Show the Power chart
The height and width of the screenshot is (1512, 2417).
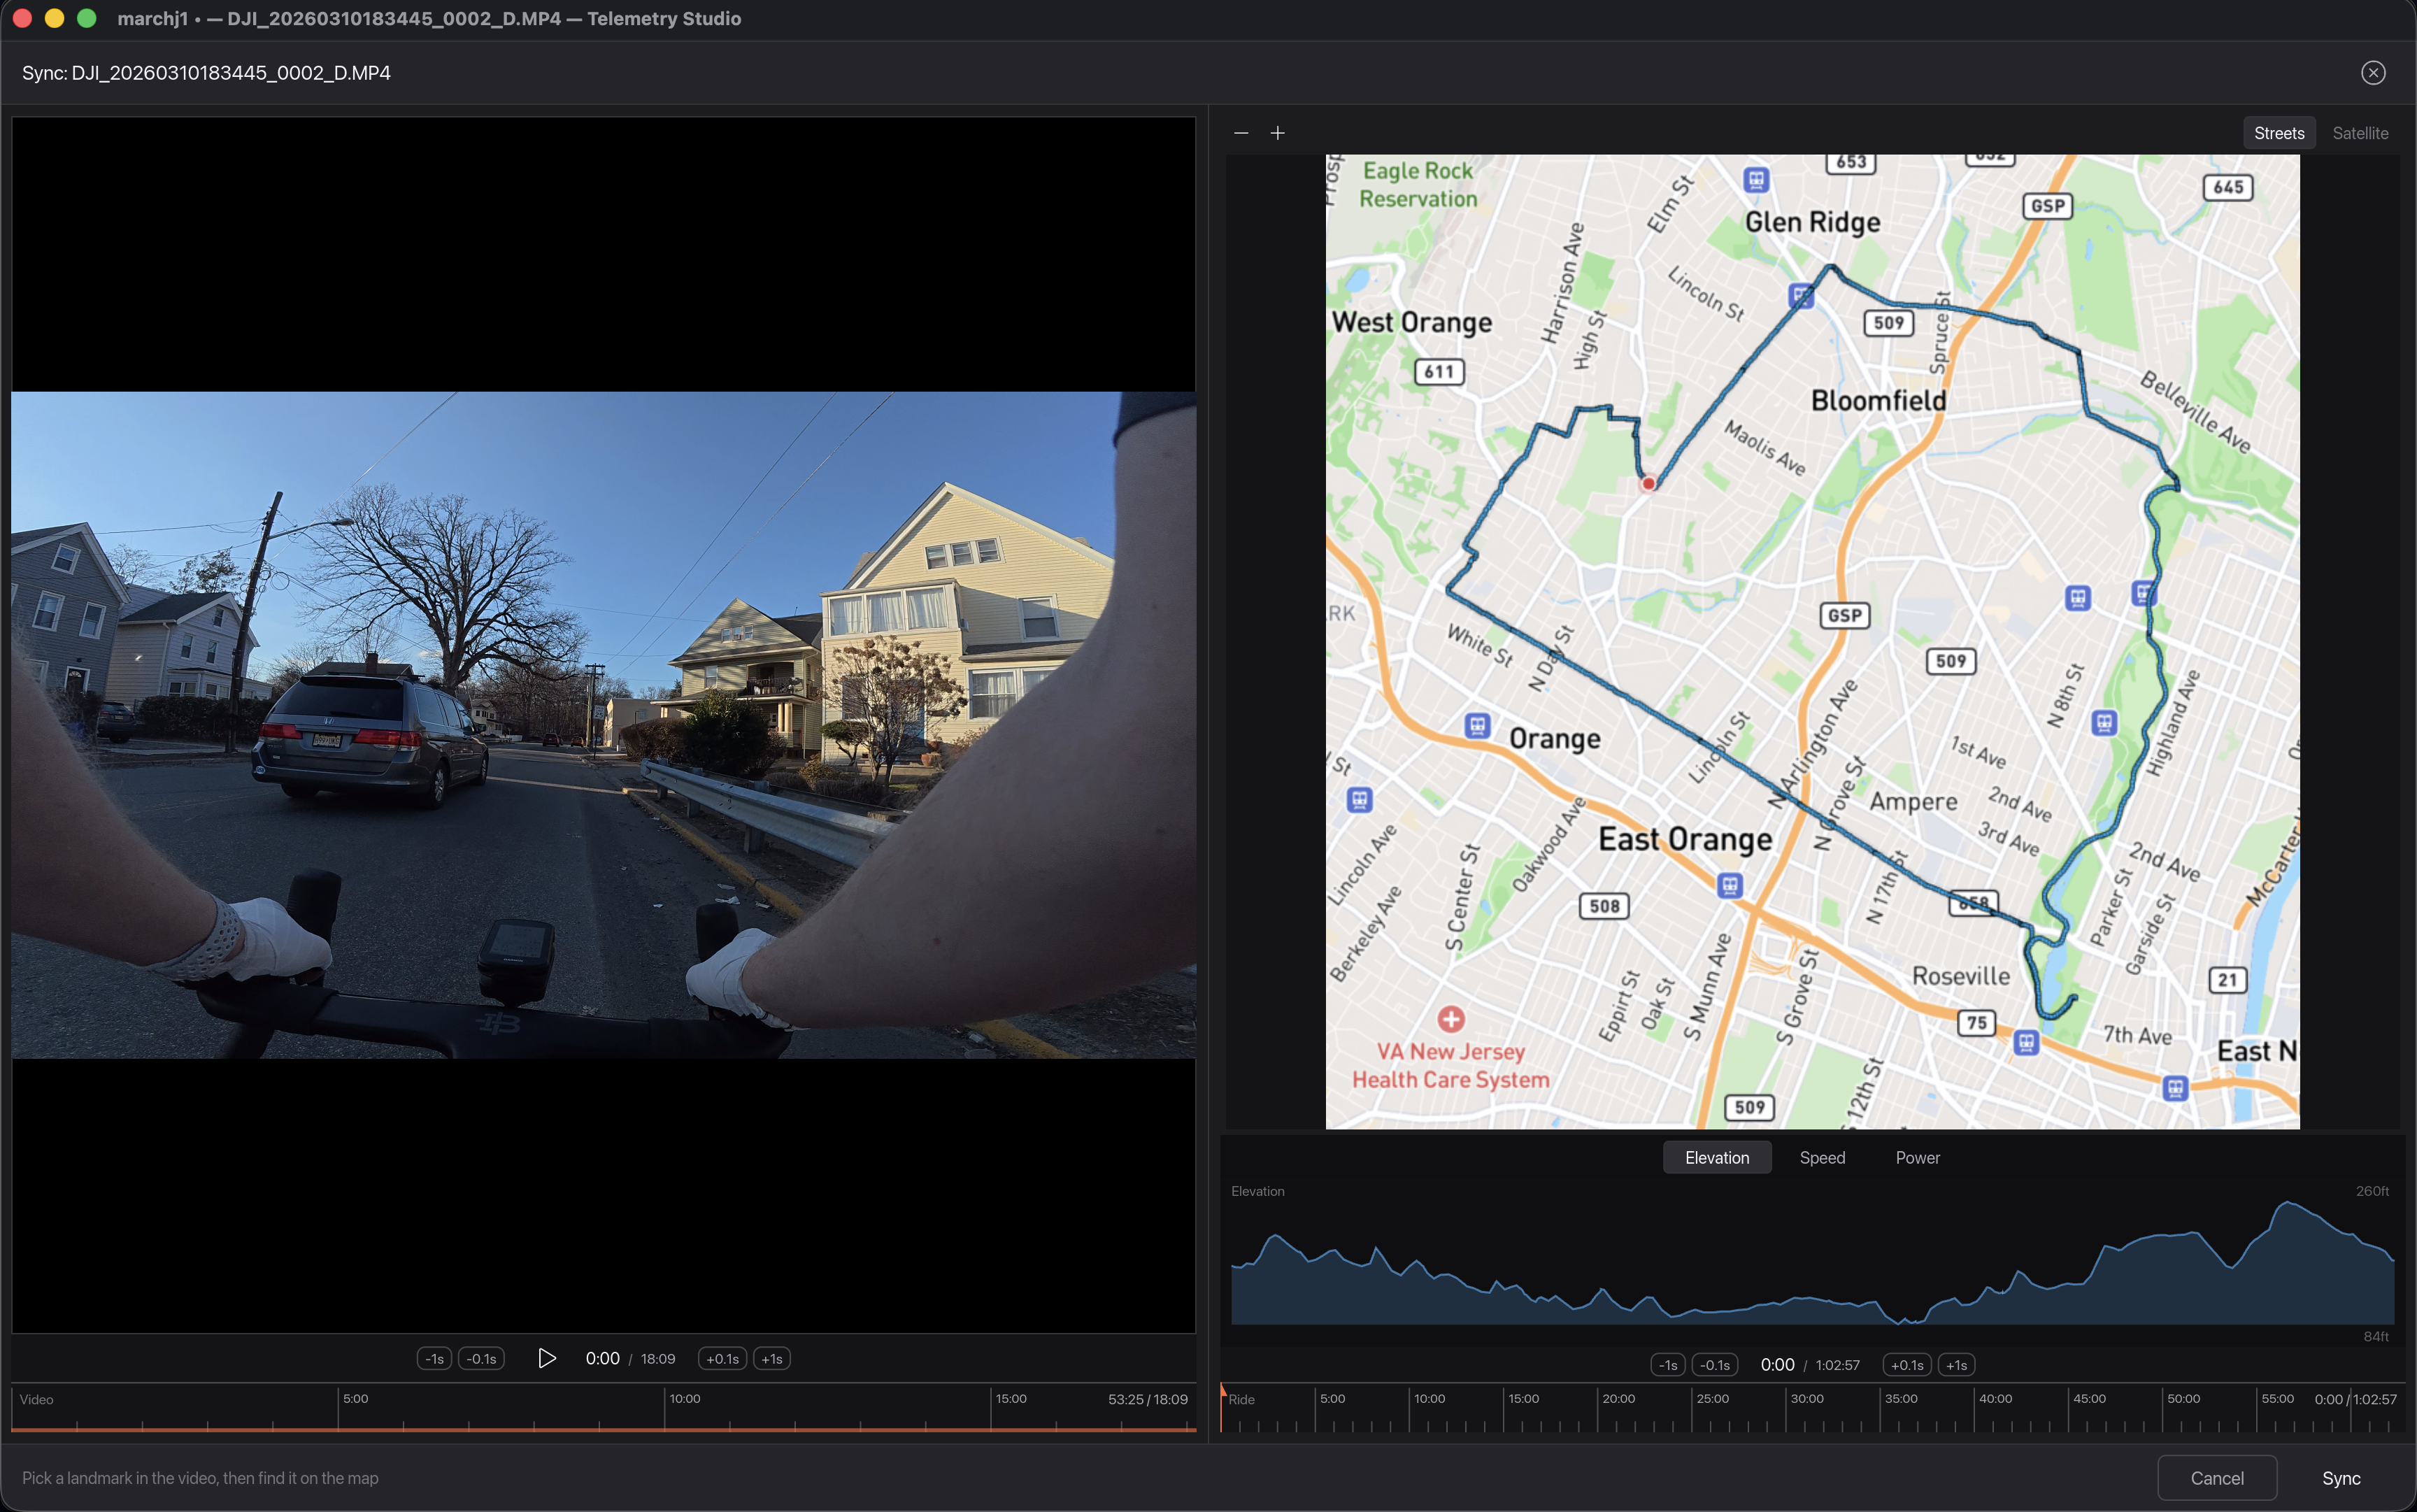click(x=1917, y=1157)
